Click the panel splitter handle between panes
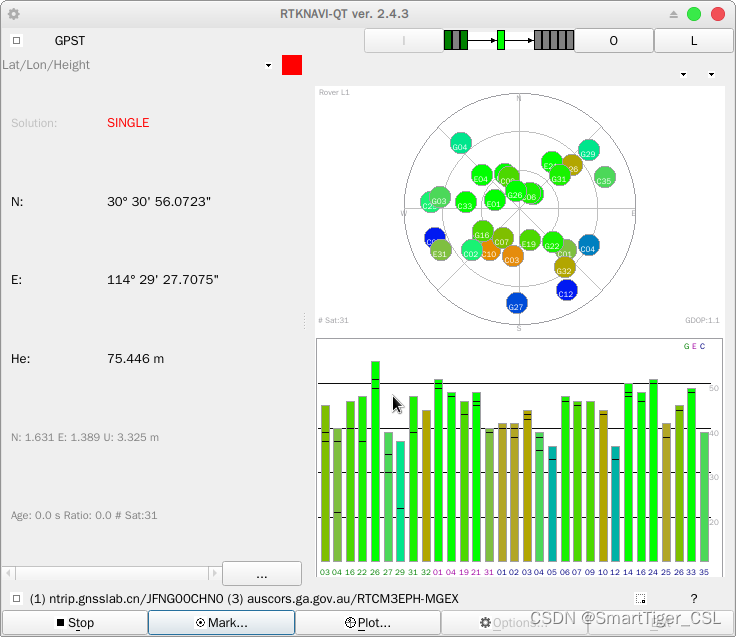This screenshot has height=637, width=736. 305,321
